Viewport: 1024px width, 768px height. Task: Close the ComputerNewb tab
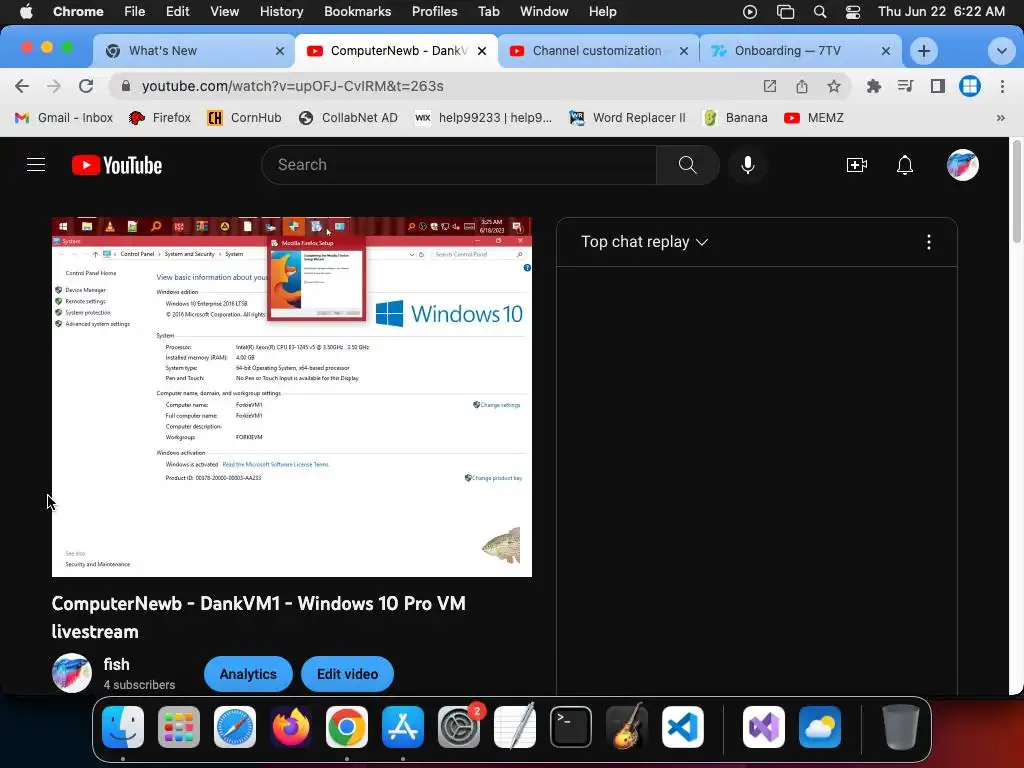pos(482,51)
